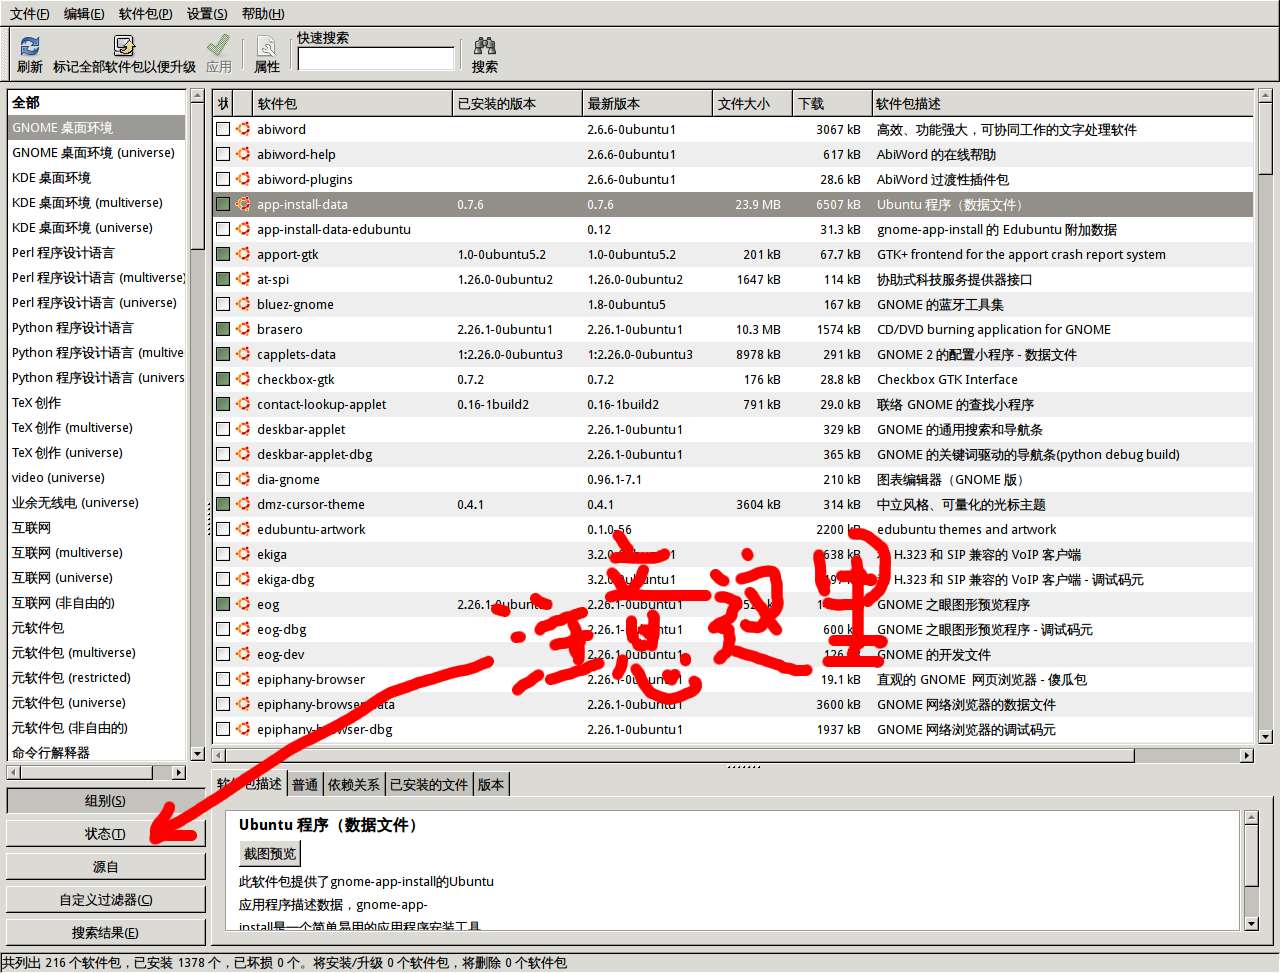Click the package list horizontal scrollbar
Viewport: 1280px width, 973px height.
(x=733, y=756)
